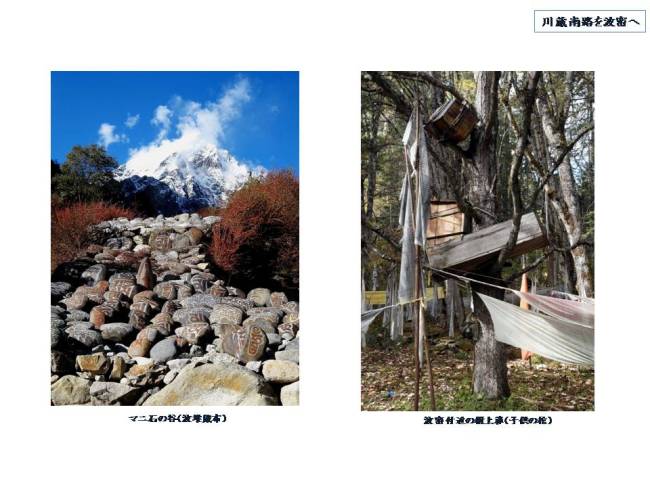Viewport: 650px width, 487px height.
Task: Click the dark green tree beside mountain
Action: (85, 174)
